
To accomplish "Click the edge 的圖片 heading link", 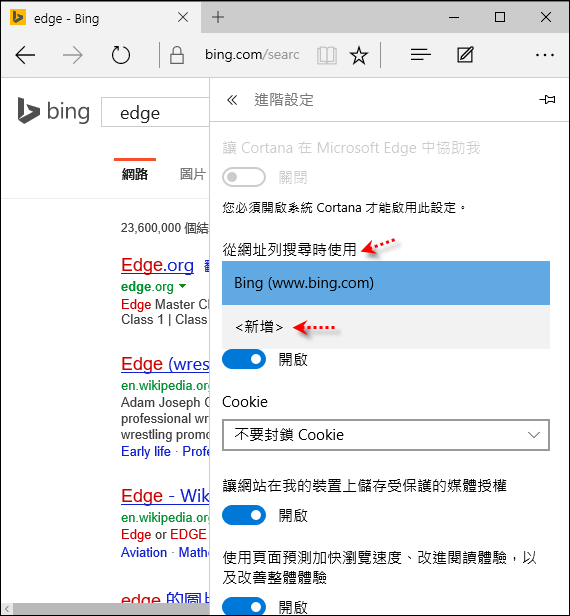I will pyautogui.click(x=165, y=600).
